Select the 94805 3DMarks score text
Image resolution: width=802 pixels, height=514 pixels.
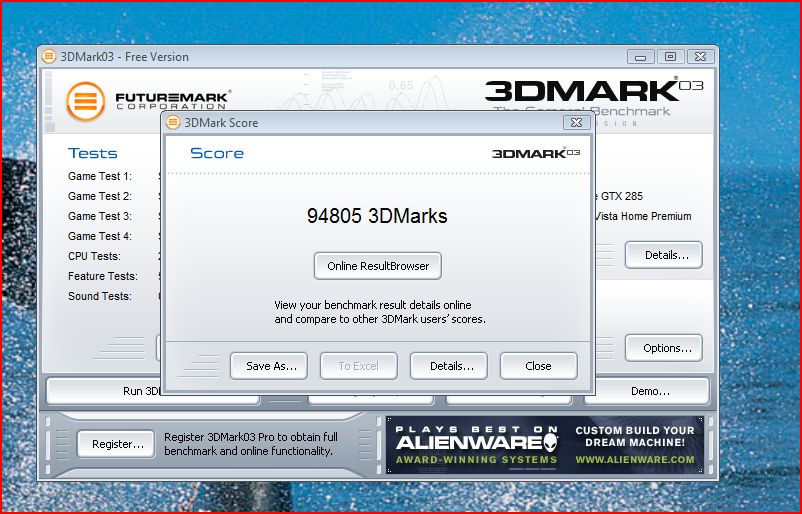coord(377,216)
